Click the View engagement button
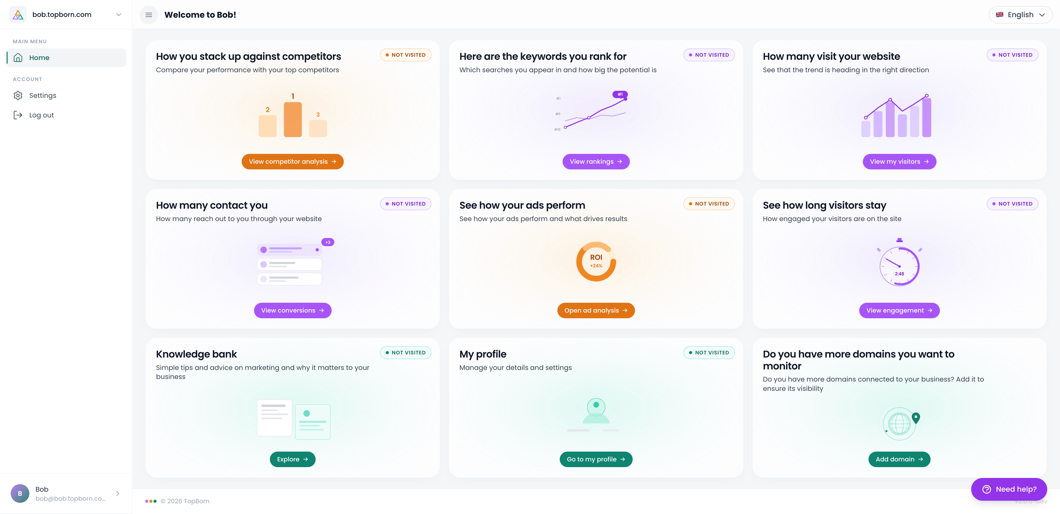Viewport: 1060px width, 514px height. (x=899, y=310)
